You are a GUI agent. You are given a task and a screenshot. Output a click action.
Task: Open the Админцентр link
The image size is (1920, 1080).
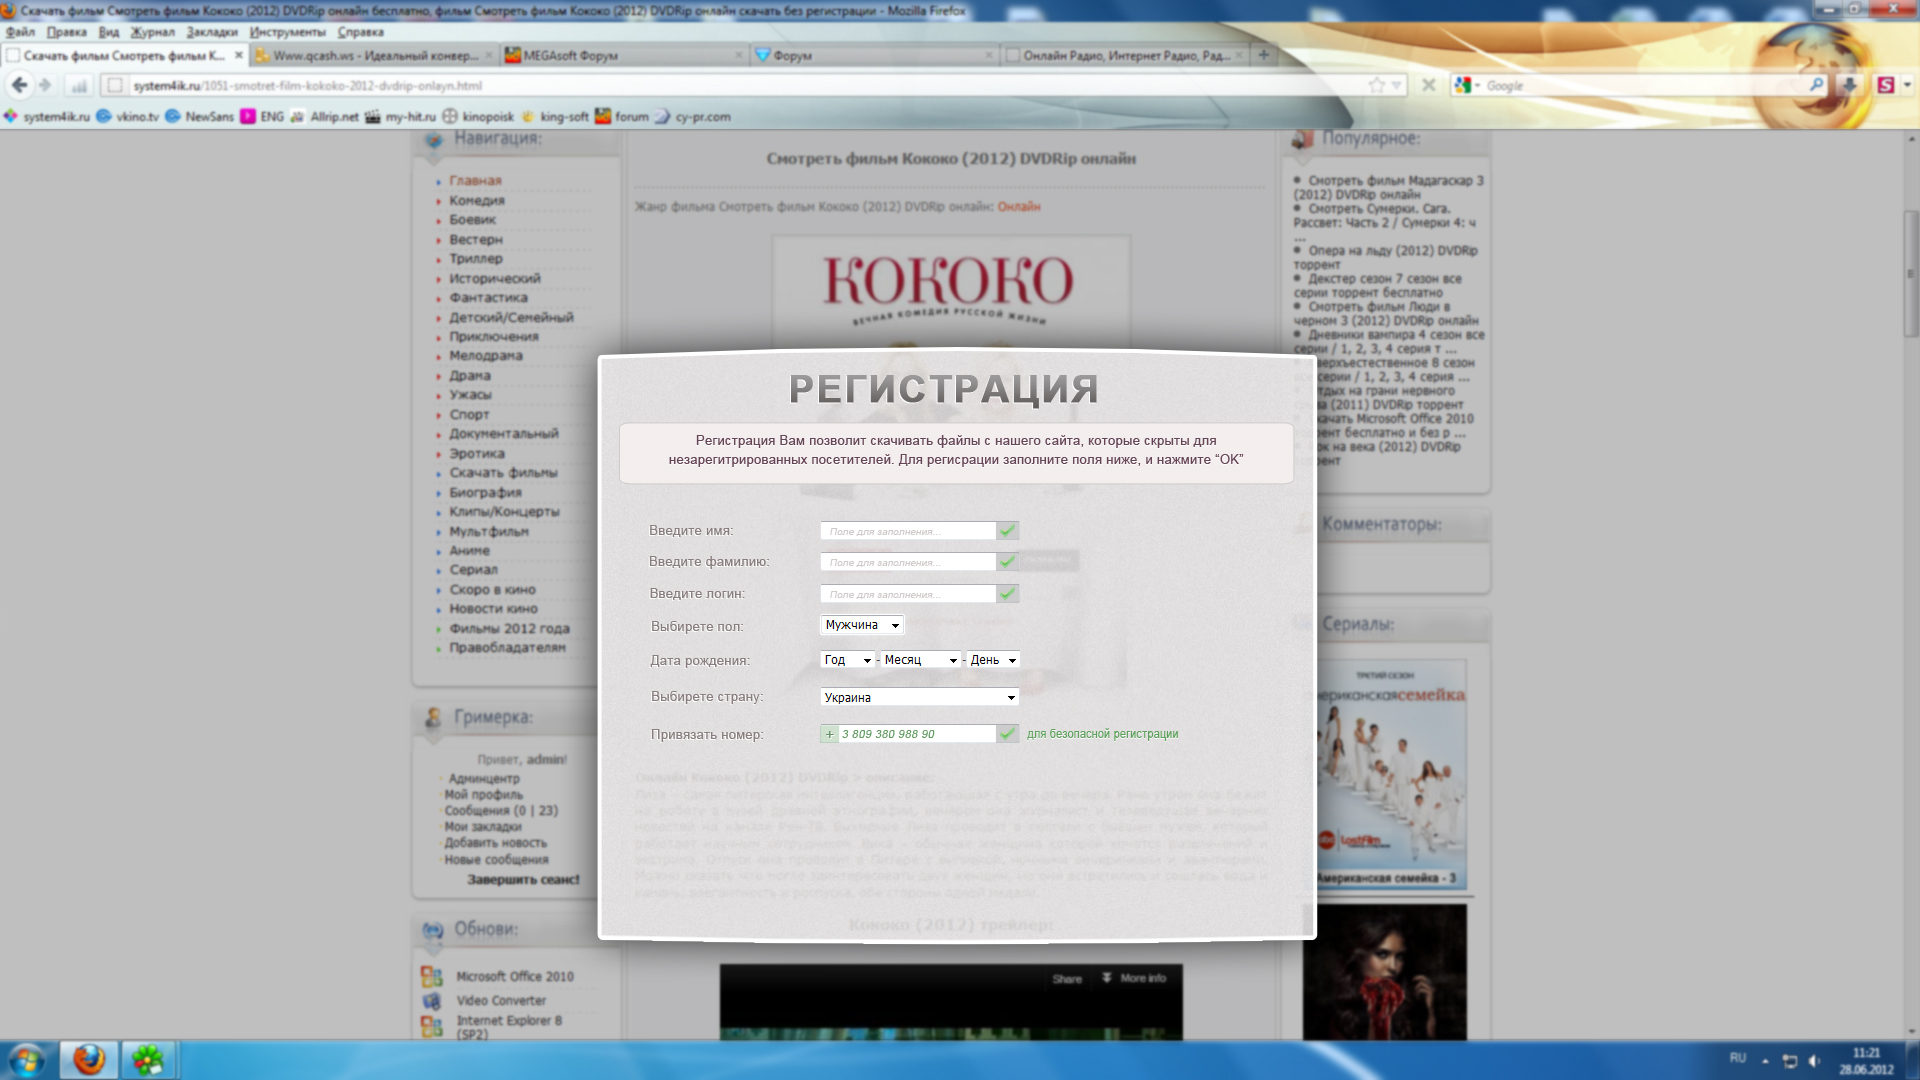tap(484, 778)
